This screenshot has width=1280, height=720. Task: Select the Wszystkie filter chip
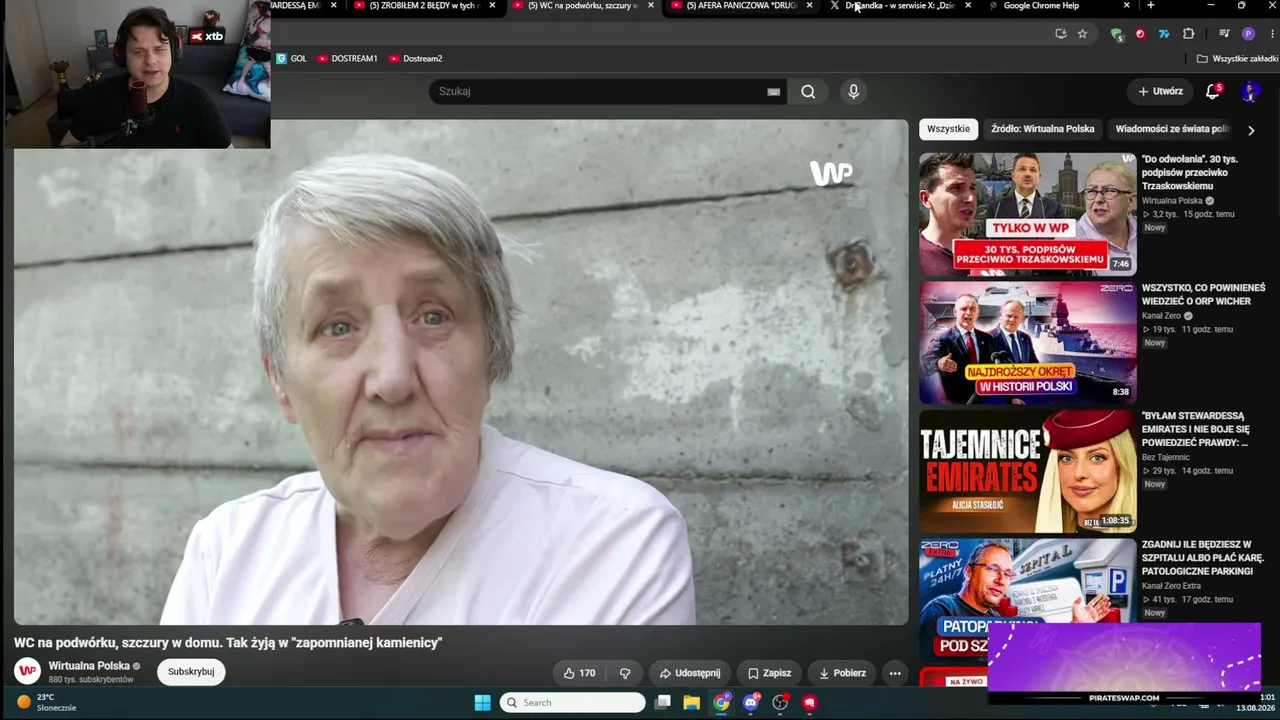tap(948, 129)
